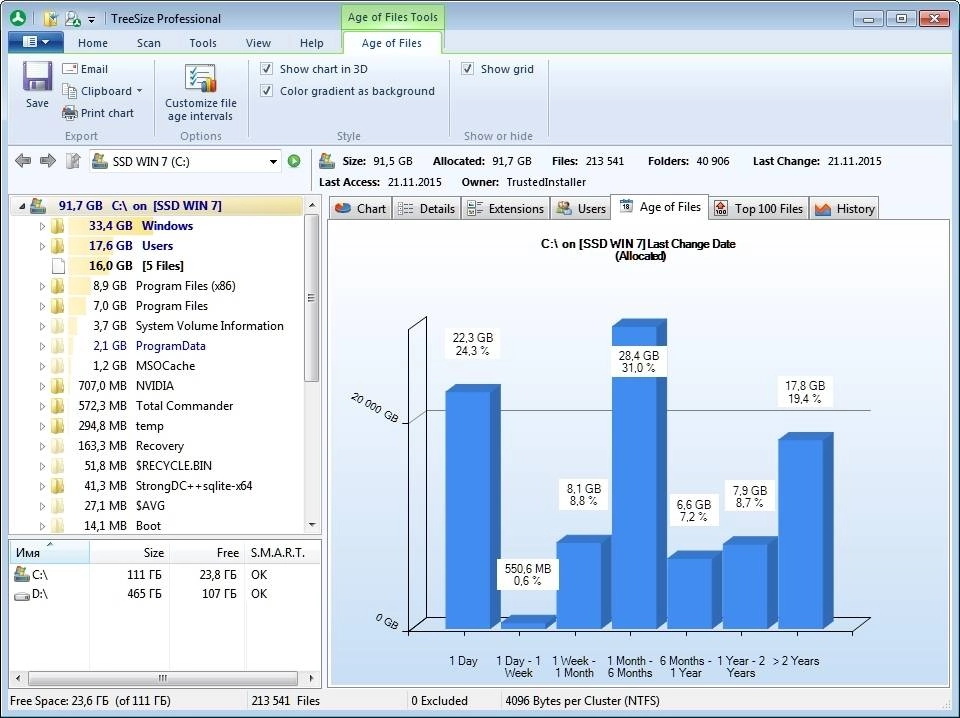Select the StrongDC++sqlite-x64 folder

pos(194,486)
